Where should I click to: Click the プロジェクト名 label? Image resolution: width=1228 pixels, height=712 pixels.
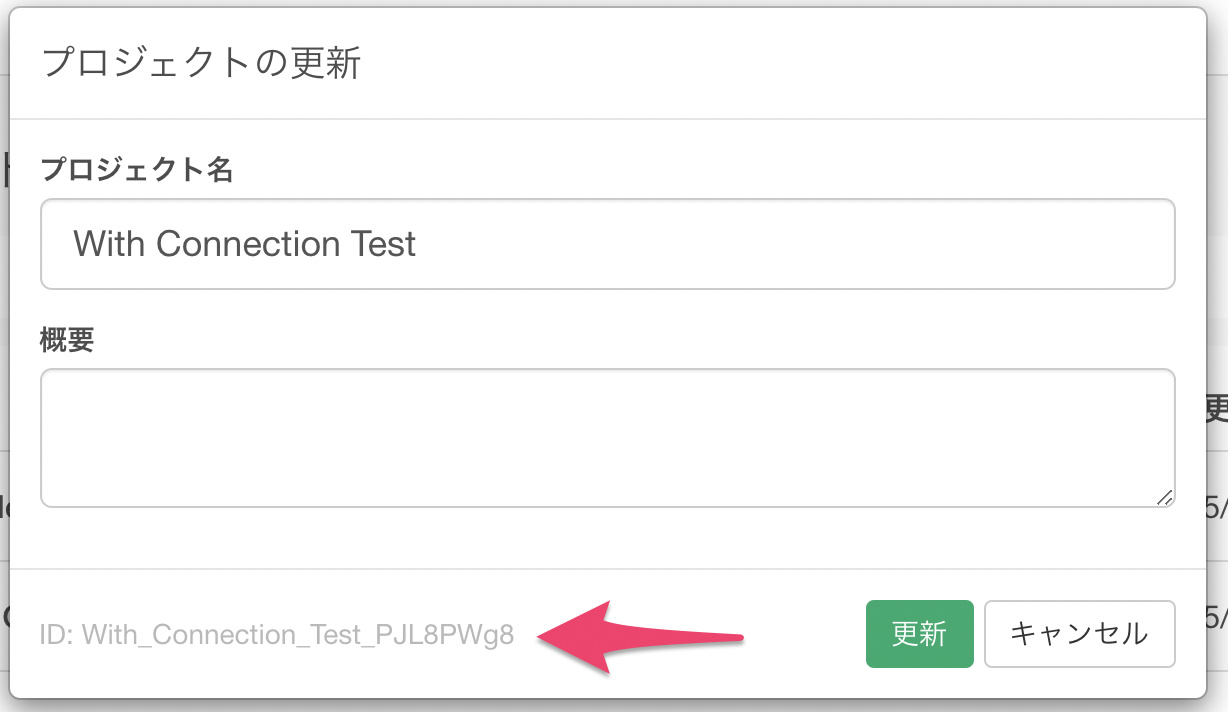(x=137, y=169)
